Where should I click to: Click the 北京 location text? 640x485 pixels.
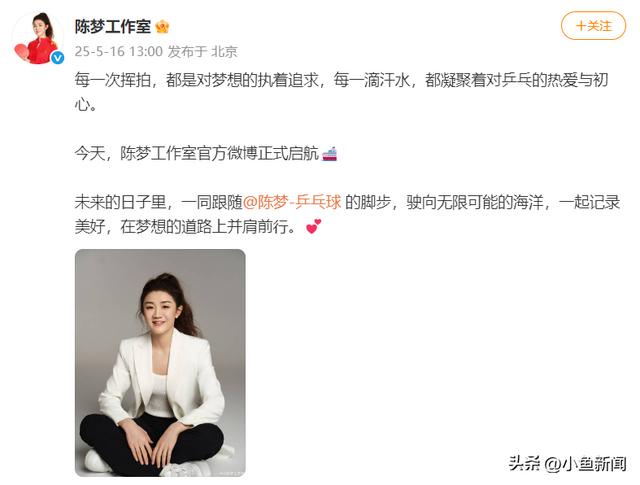point(224,51)
